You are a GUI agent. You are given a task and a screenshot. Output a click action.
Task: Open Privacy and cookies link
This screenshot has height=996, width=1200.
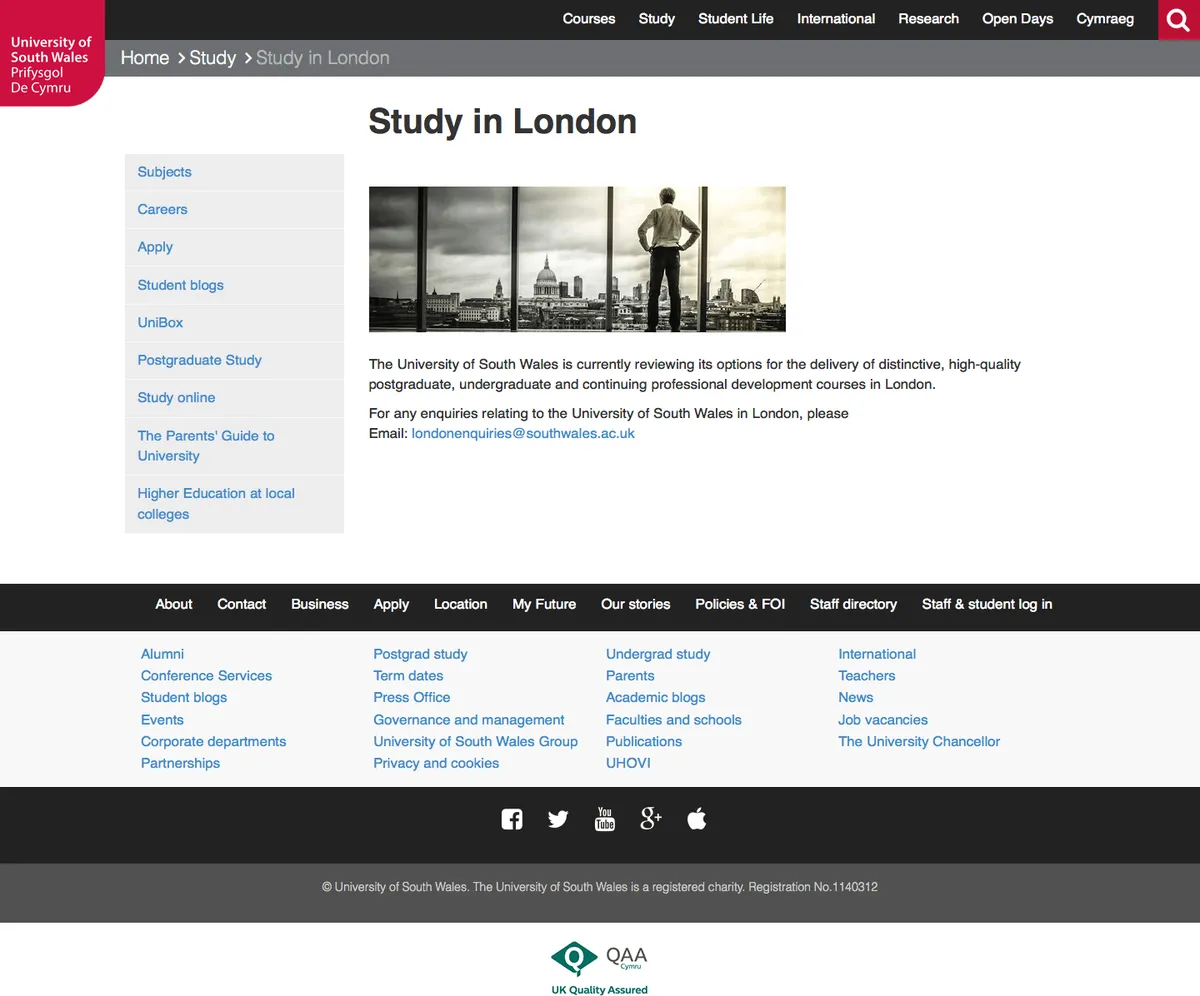tap(436, 763)
